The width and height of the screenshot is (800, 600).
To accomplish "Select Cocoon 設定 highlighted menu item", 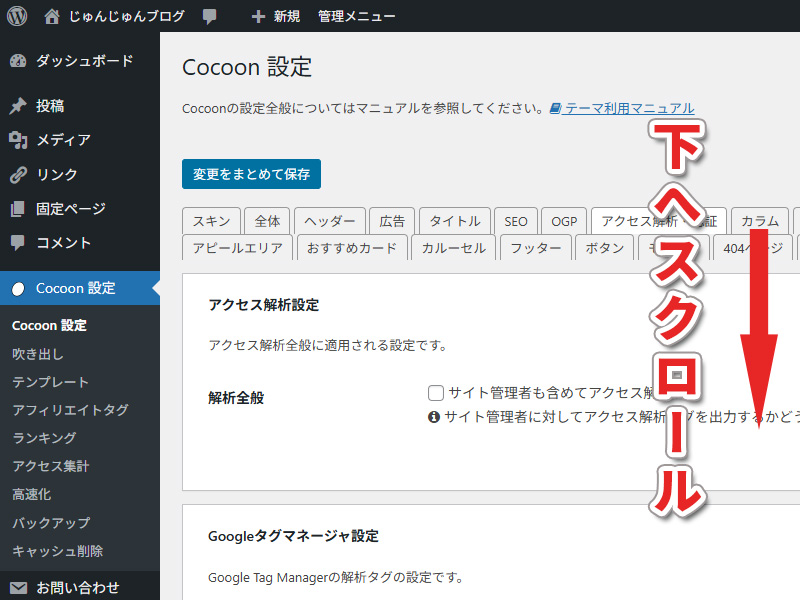I will coord(80,288).
